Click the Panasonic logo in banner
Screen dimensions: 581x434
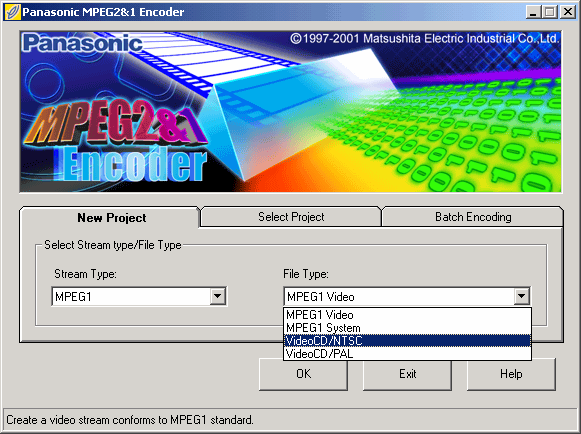[82, 43]
